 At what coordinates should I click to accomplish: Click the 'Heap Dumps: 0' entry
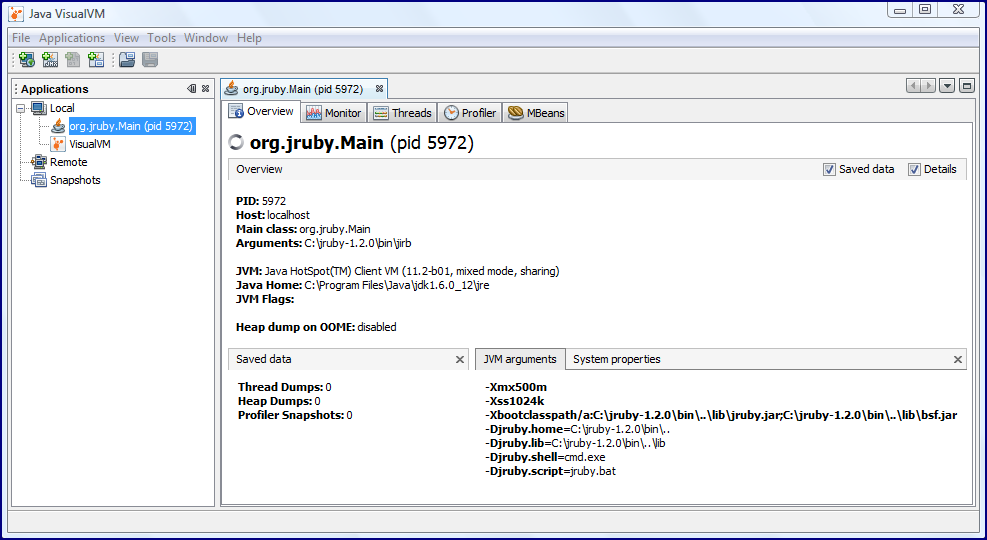coord(279,401)
